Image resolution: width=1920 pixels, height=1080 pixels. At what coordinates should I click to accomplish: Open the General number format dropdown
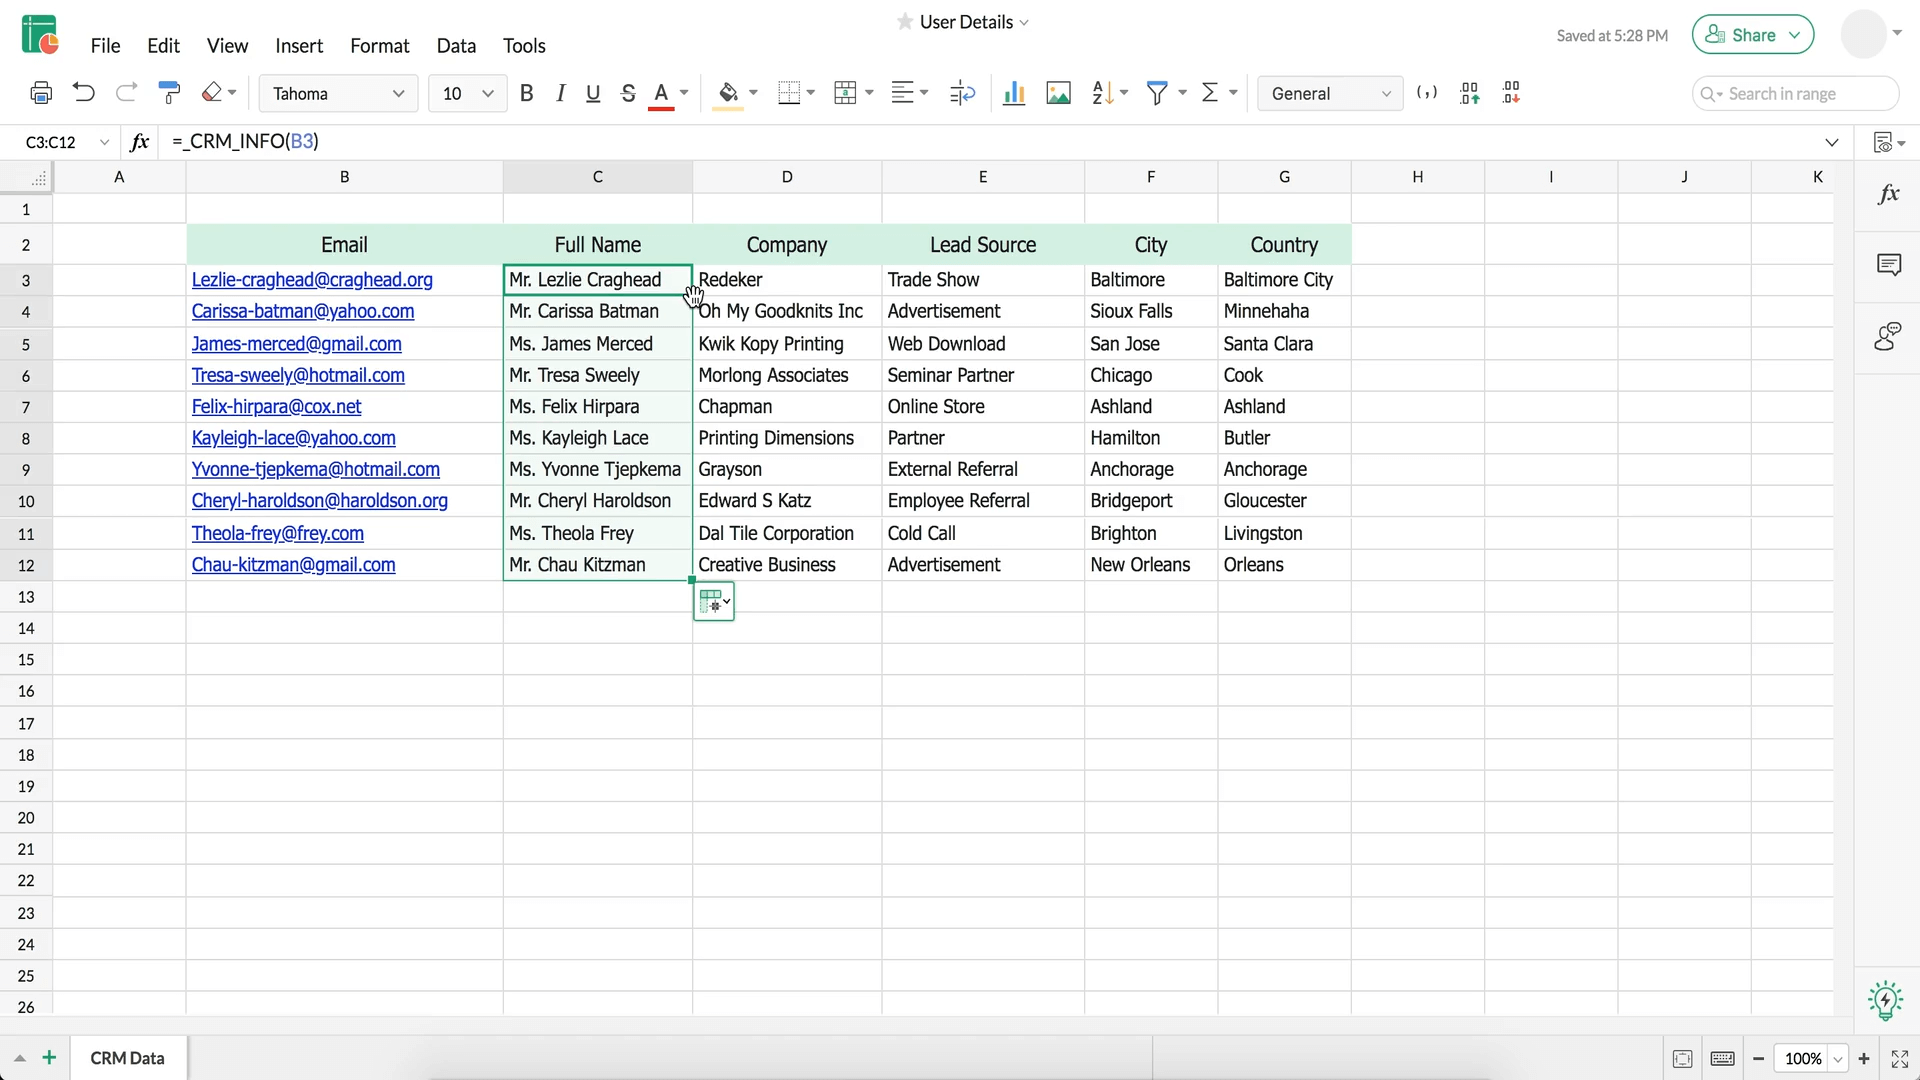tap(1329, 93)
